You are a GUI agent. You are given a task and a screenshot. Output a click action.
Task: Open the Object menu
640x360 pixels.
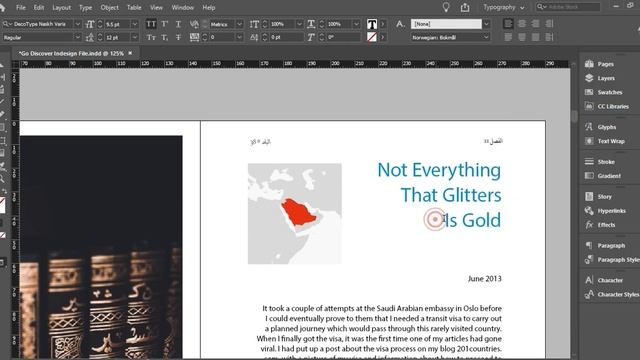tap(109, 7)
